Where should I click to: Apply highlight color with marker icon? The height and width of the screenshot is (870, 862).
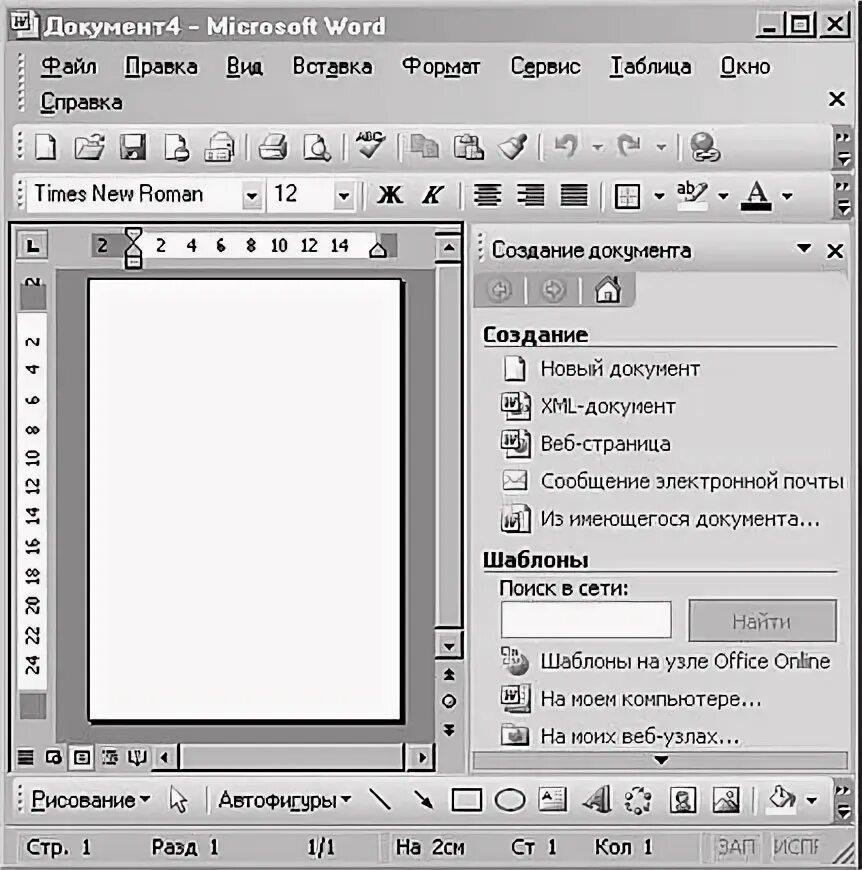point(692,195)
